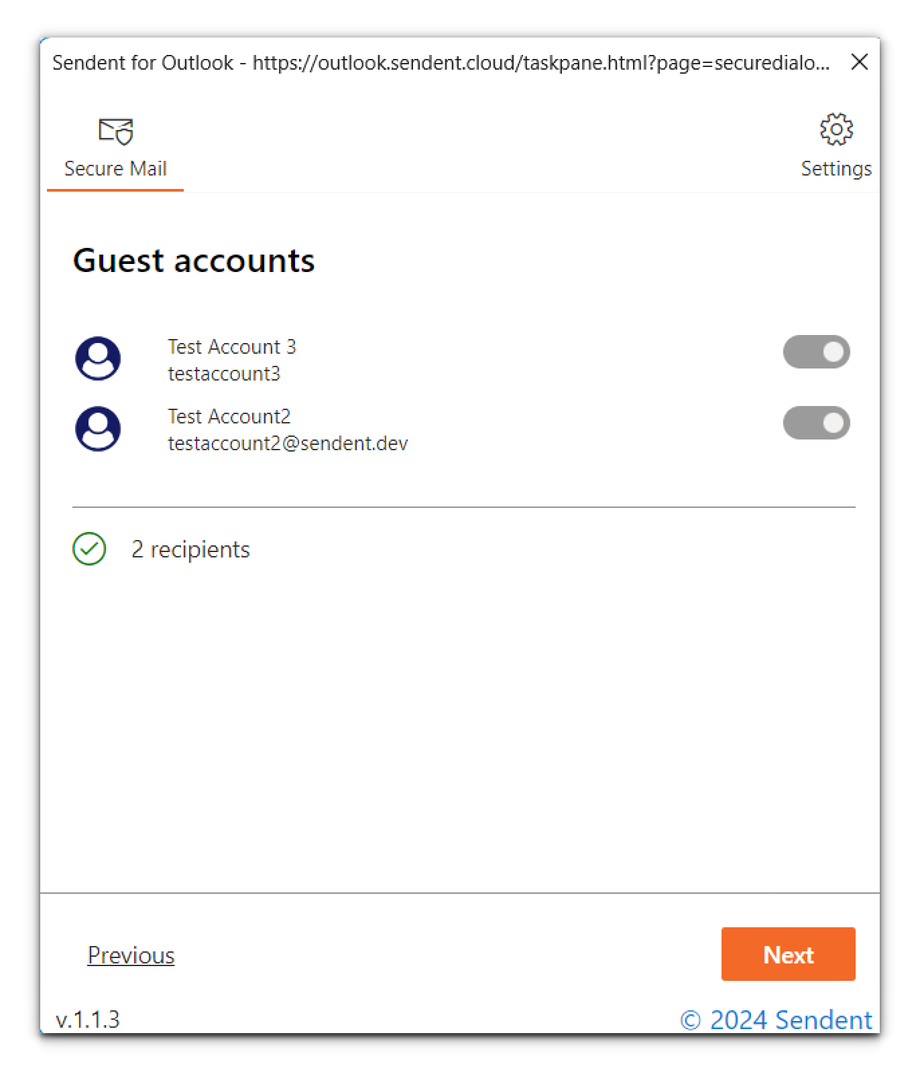Select the Settings tab label

coord(836,168)
